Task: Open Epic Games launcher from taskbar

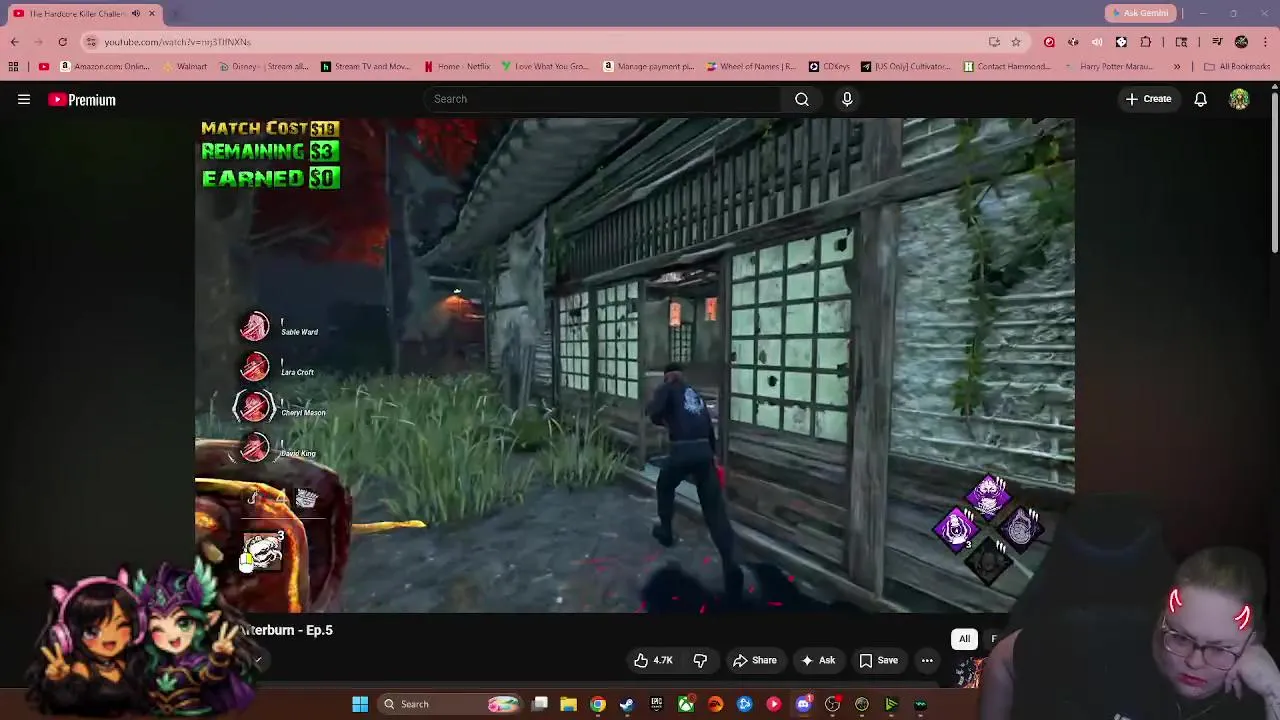Action: 656,704
